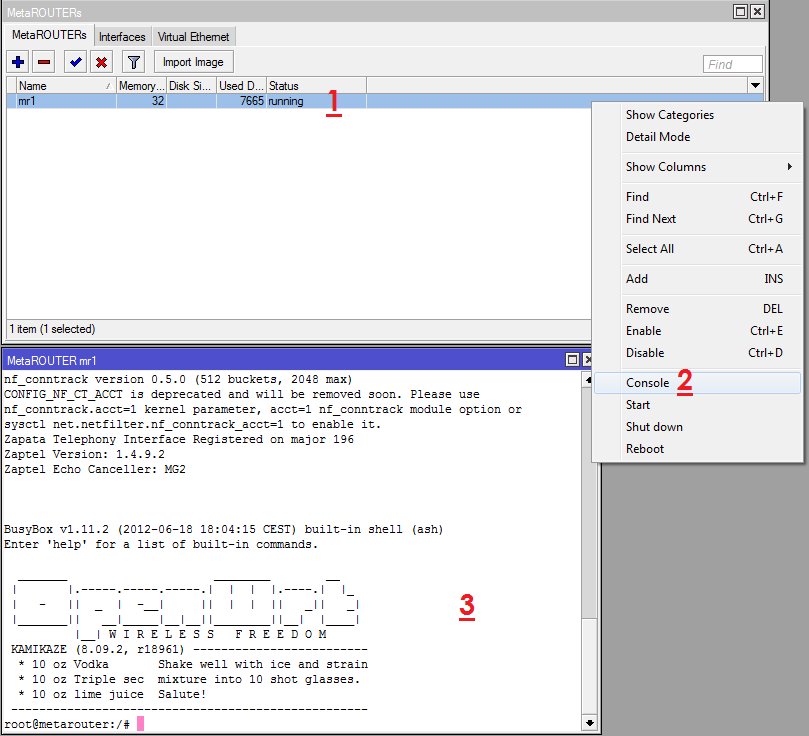Click the memory value 32
The image size is (809, 736).
tap(158, 101)
